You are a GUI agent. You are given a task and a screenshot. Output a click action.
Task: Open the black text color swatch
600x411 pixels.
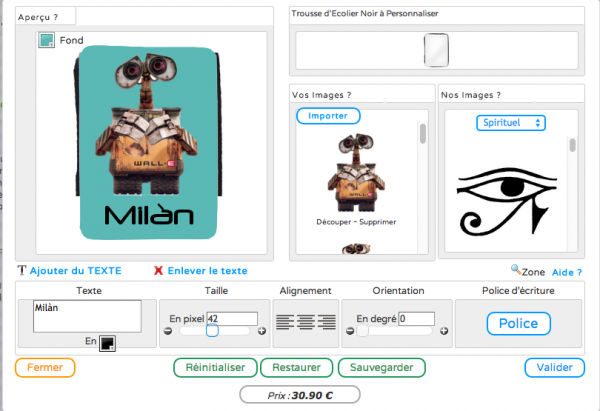(107, 343)
